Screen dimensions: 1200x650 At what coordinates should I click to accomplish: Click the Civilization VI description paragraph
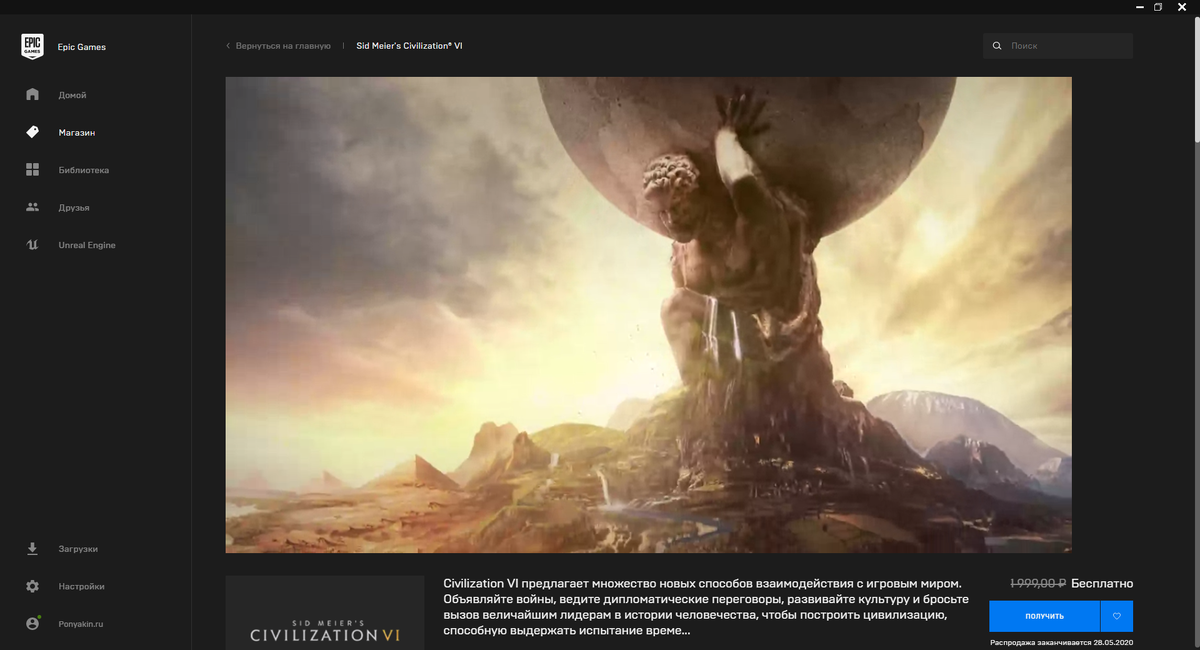click(x=706, y=607)
